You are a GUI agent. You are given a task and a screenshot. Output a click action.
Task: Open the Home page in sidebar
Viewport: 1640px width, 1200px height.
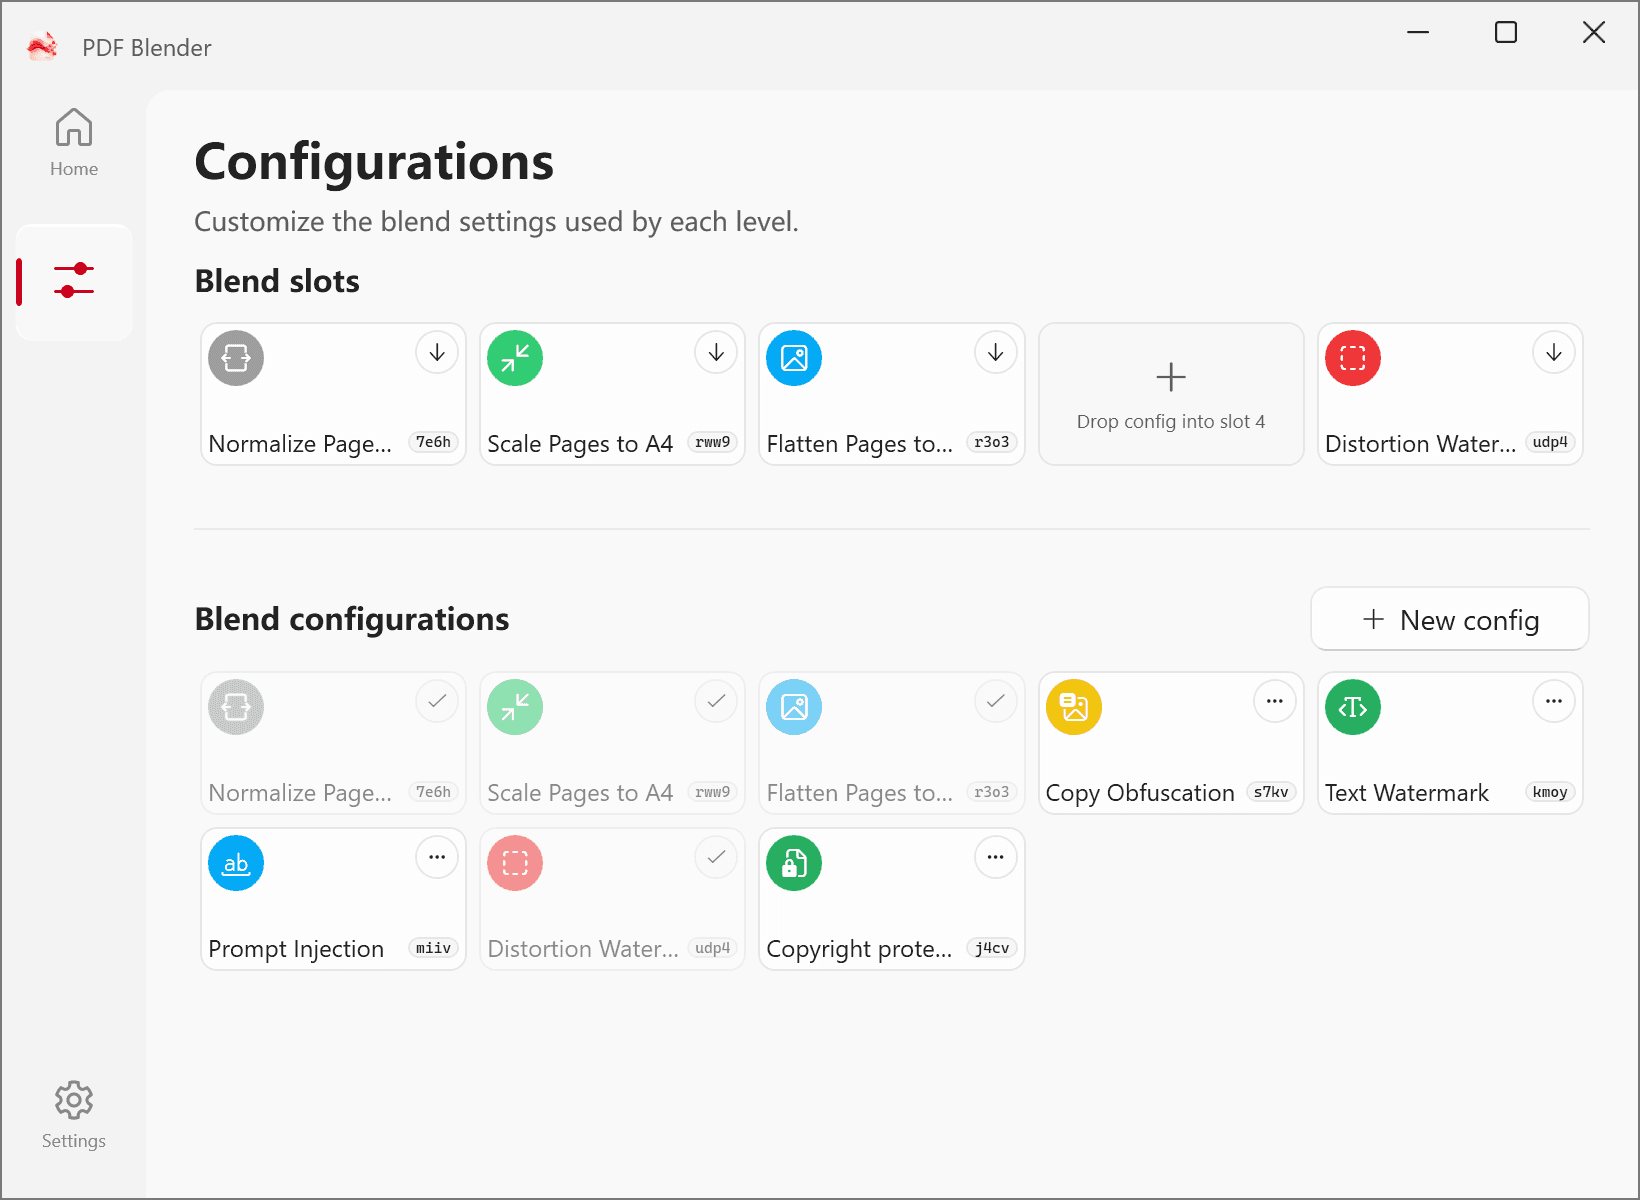(74, 143)
